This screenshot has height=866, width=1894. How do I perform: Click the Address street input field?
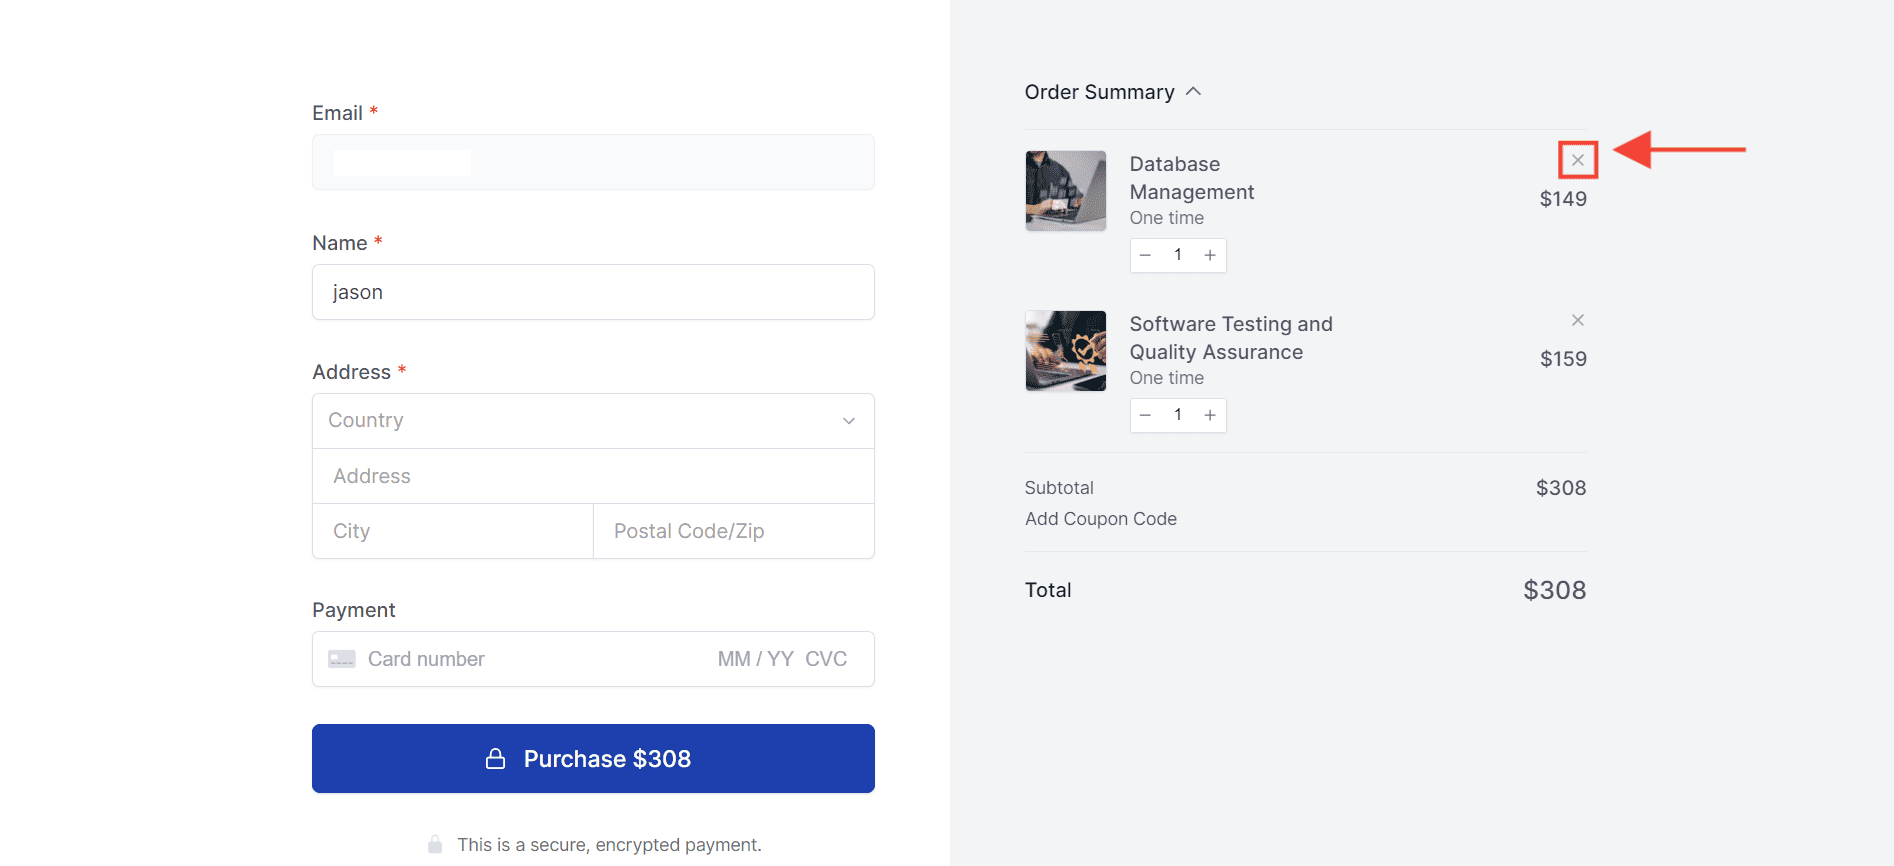593,475
